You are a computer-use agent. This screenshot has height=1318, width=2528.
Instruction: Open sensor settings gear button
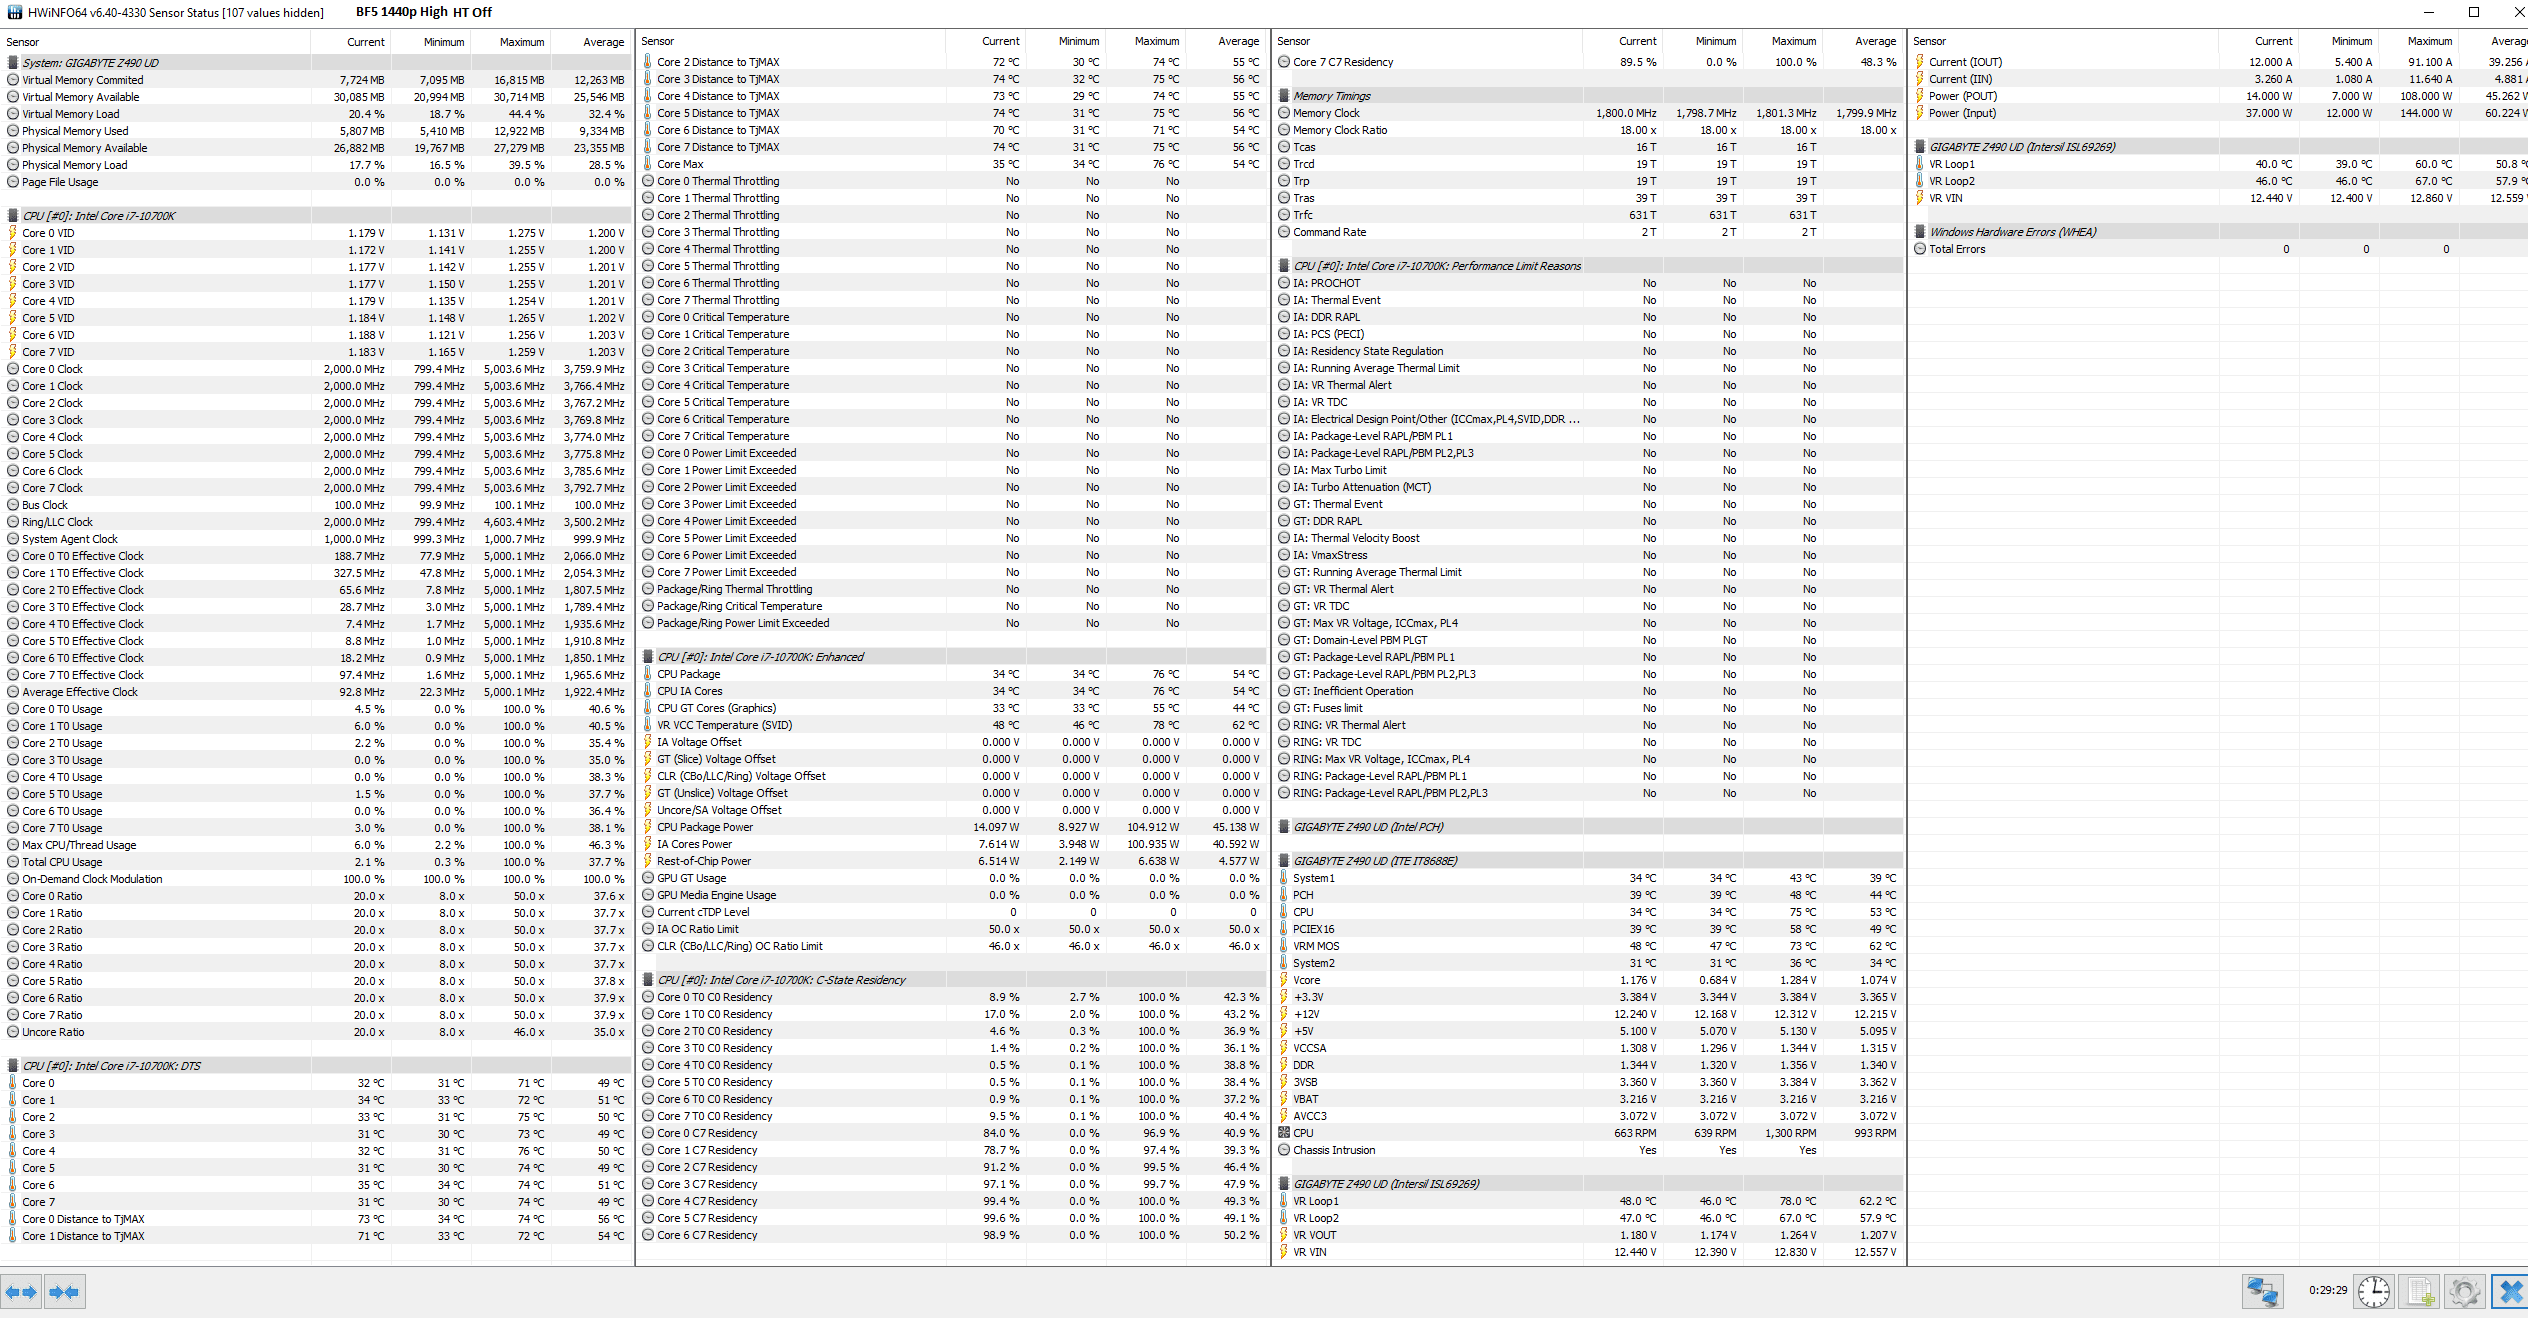coord(2465,1292)
